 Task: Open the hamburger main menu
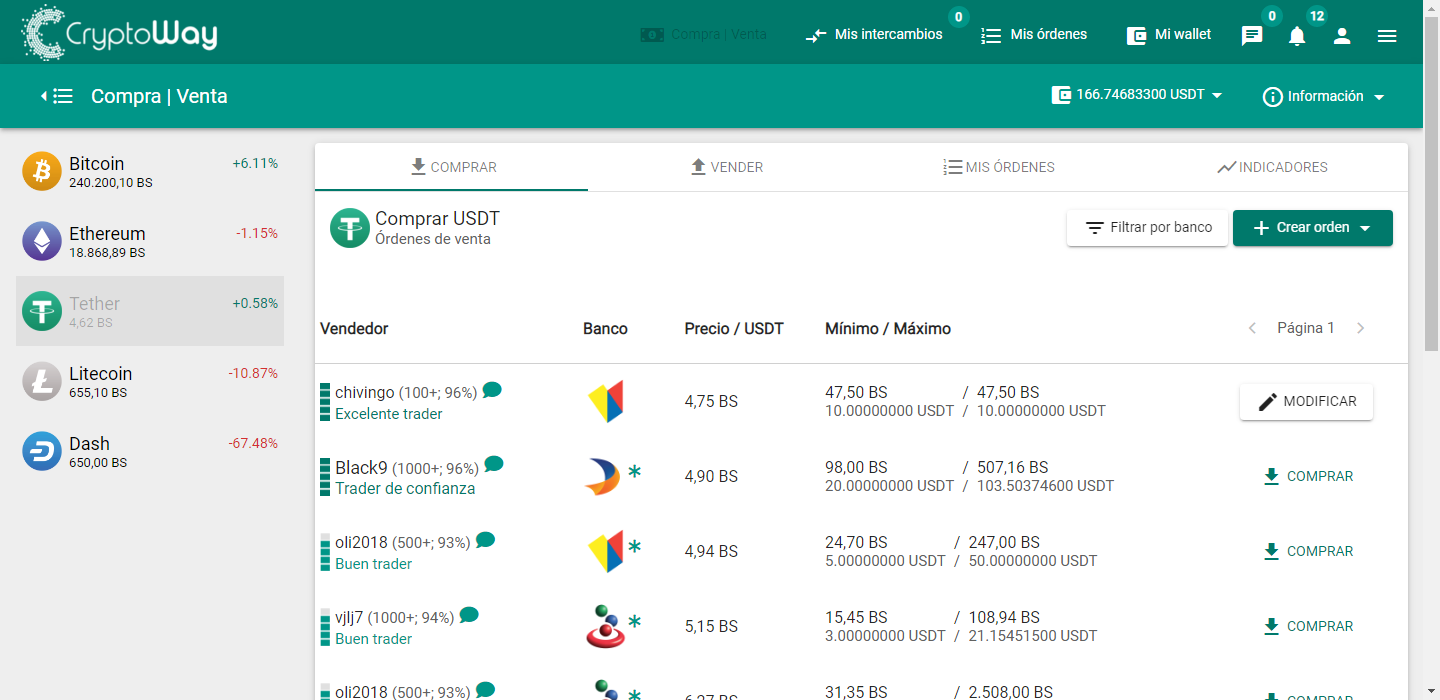click(1387, 36)
